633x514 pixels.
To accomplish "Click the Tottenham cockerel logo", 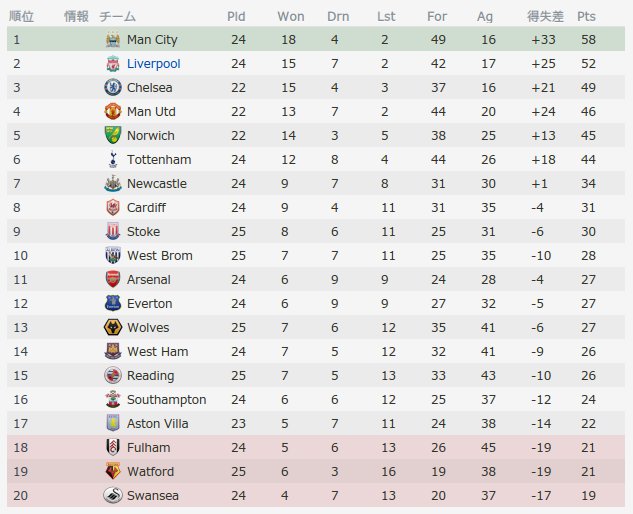I will 113,159.
